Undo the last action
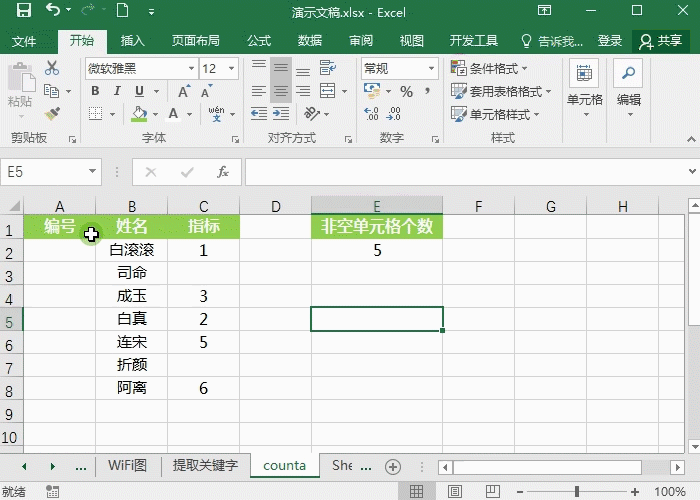 pos(53,10)
